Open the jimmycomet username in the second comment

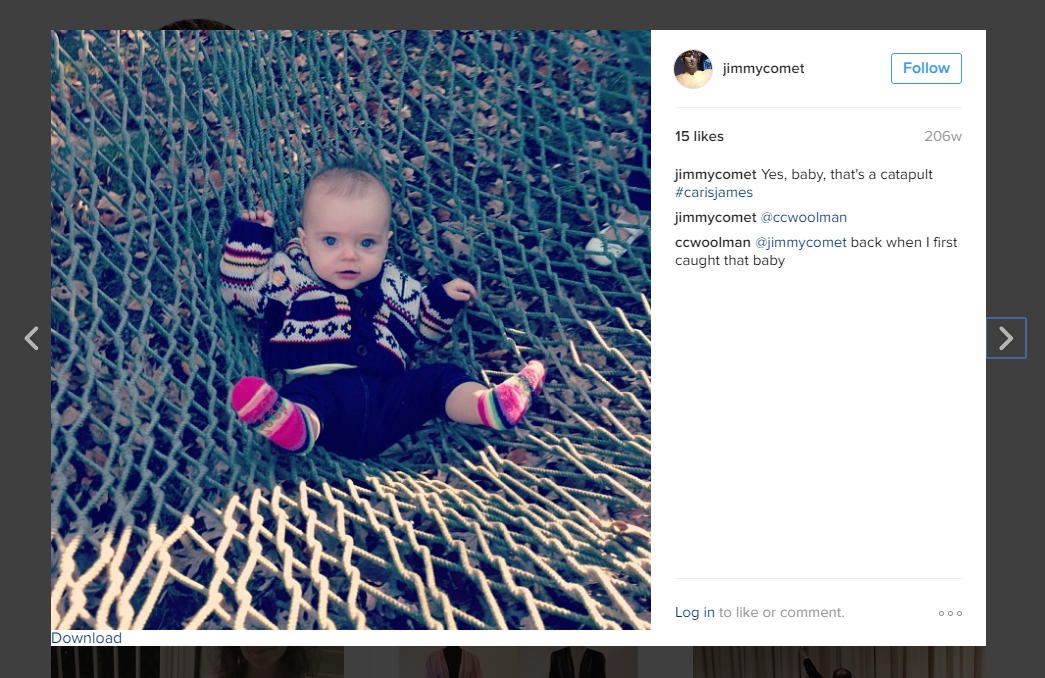[715, 217]
